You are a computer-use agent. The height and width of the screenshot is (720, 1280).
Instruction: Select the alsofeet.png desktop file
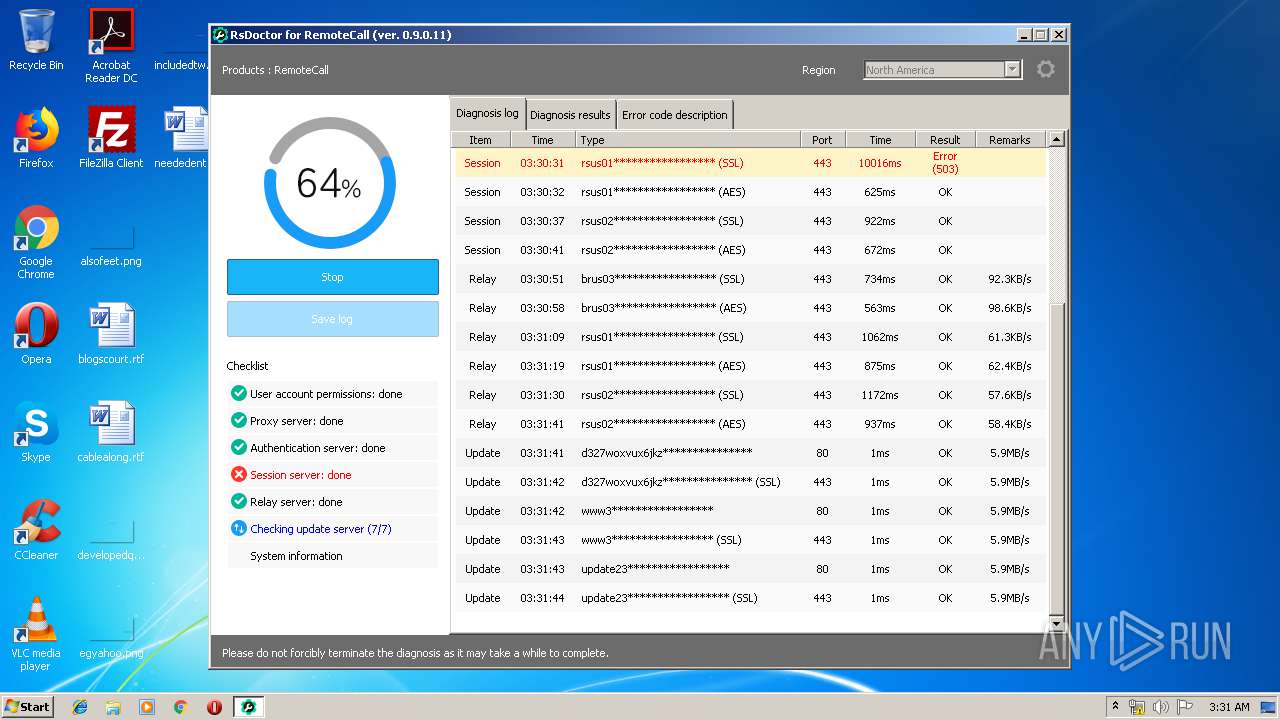click(x=111, y=245)
